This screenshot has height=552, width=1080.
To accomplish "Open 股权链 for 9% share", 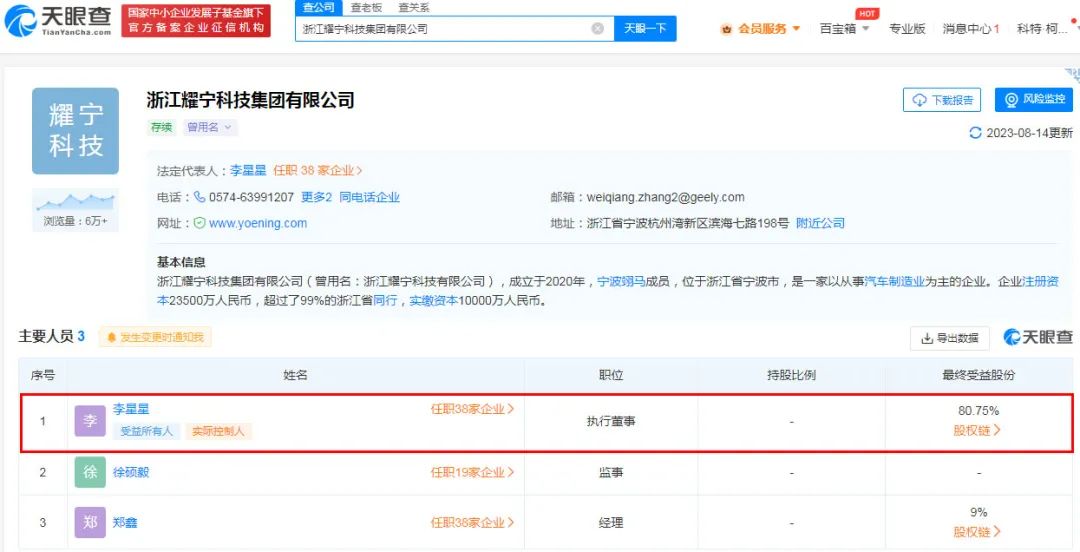I will tap(977, 531).
